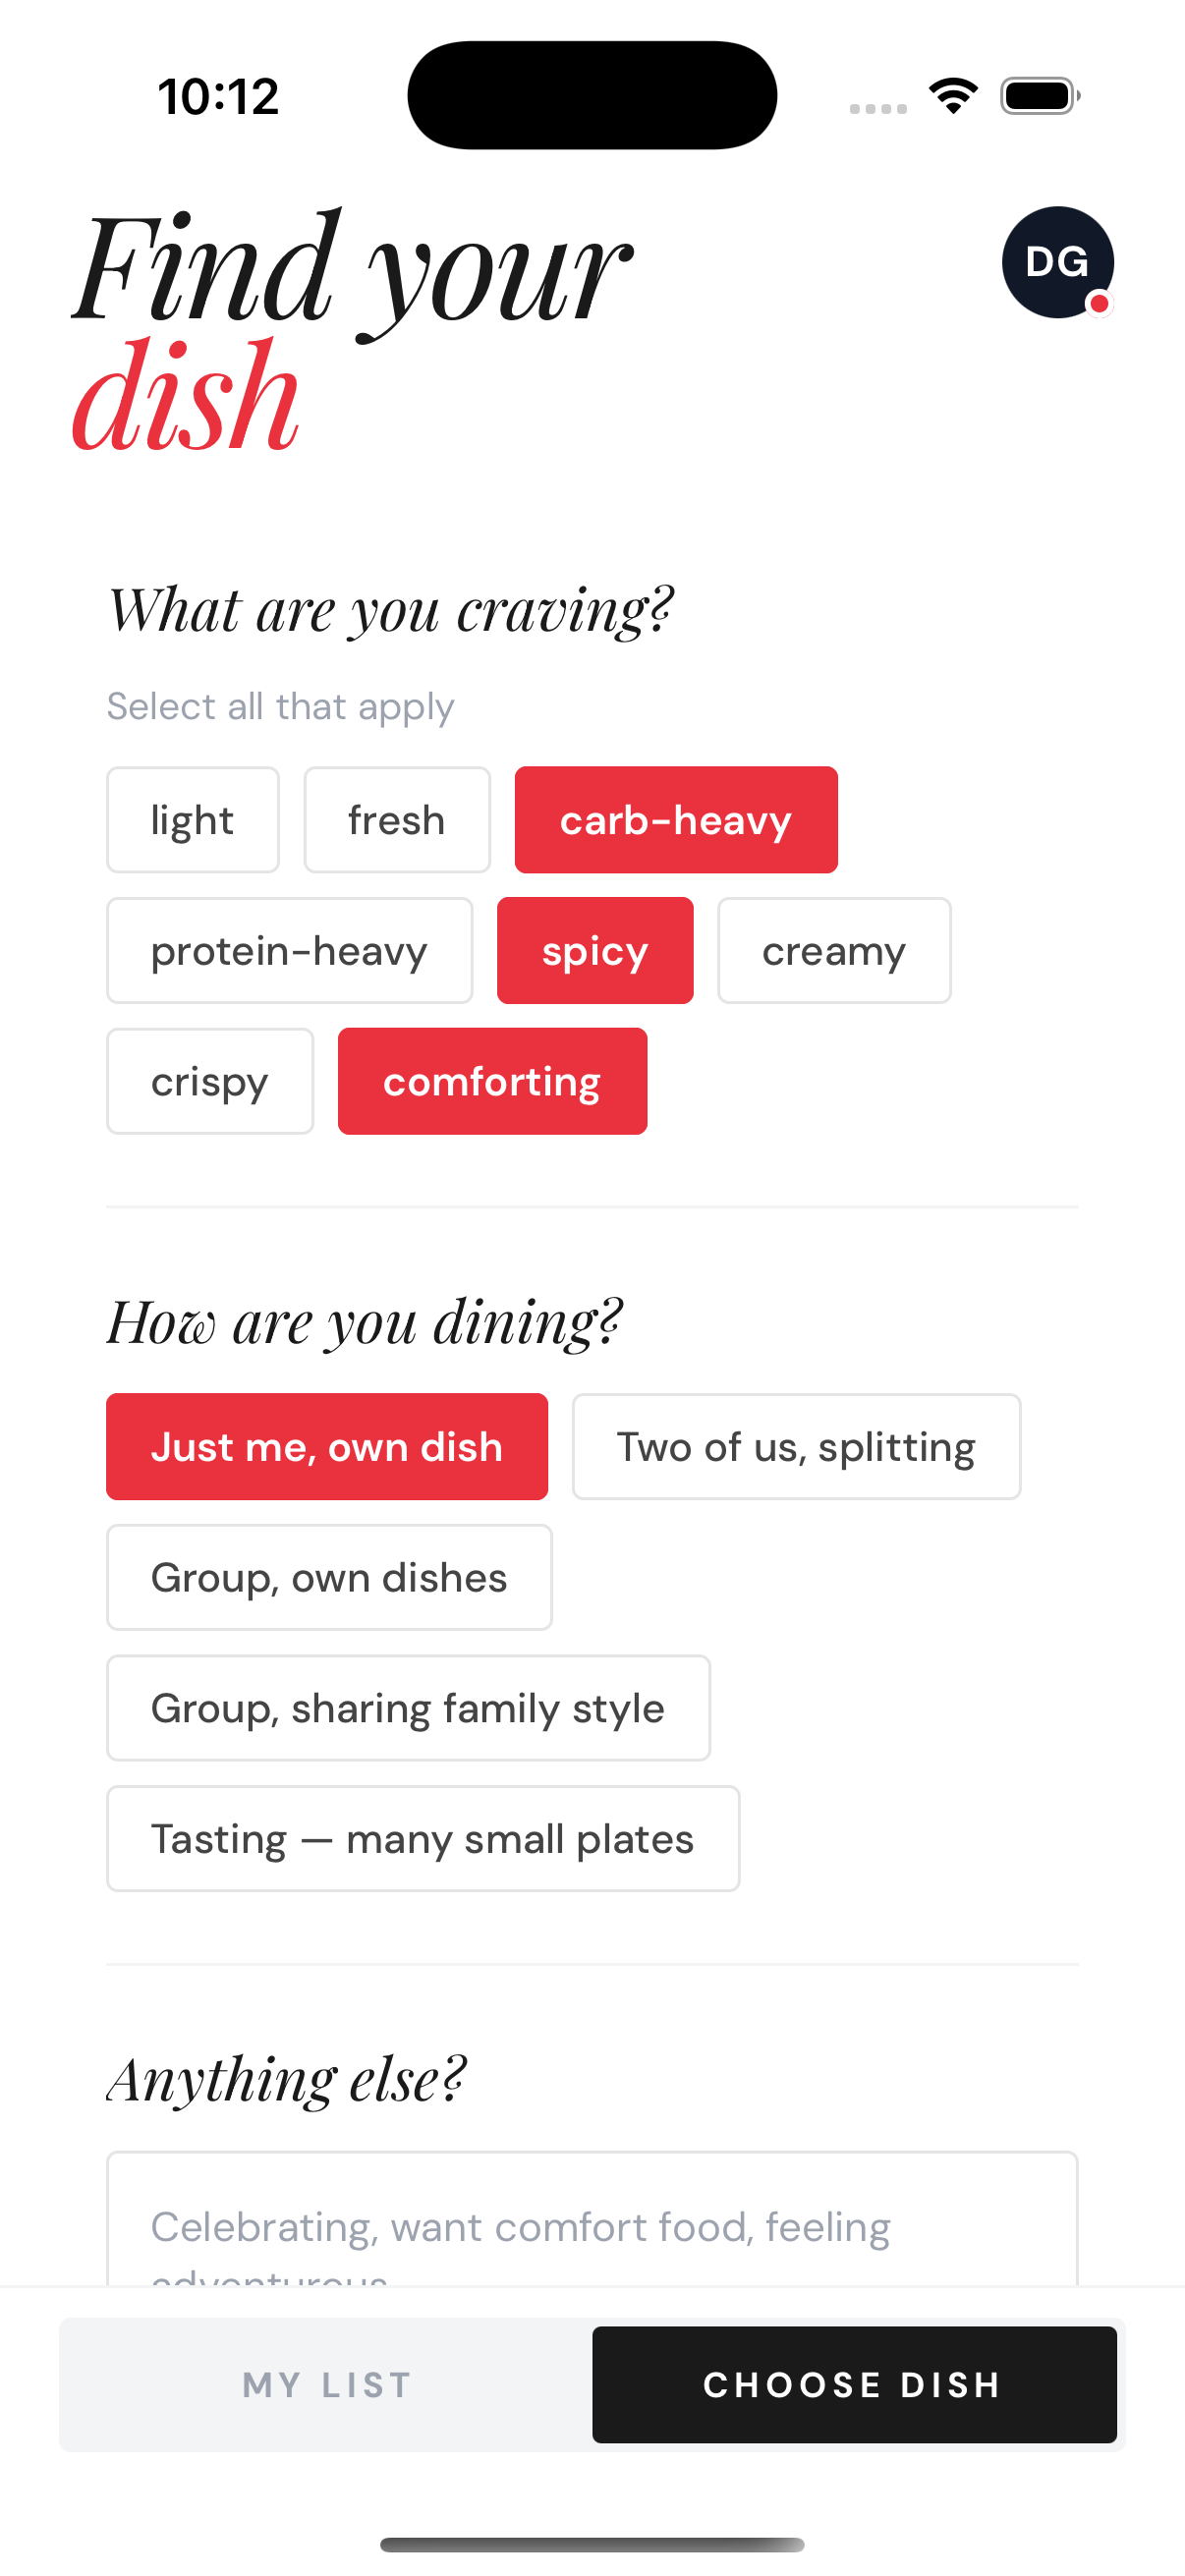The height and width of the screenshot is (2576, 1185).
Task: Pick Group, sharing family style
Action: coord(406,1708)
